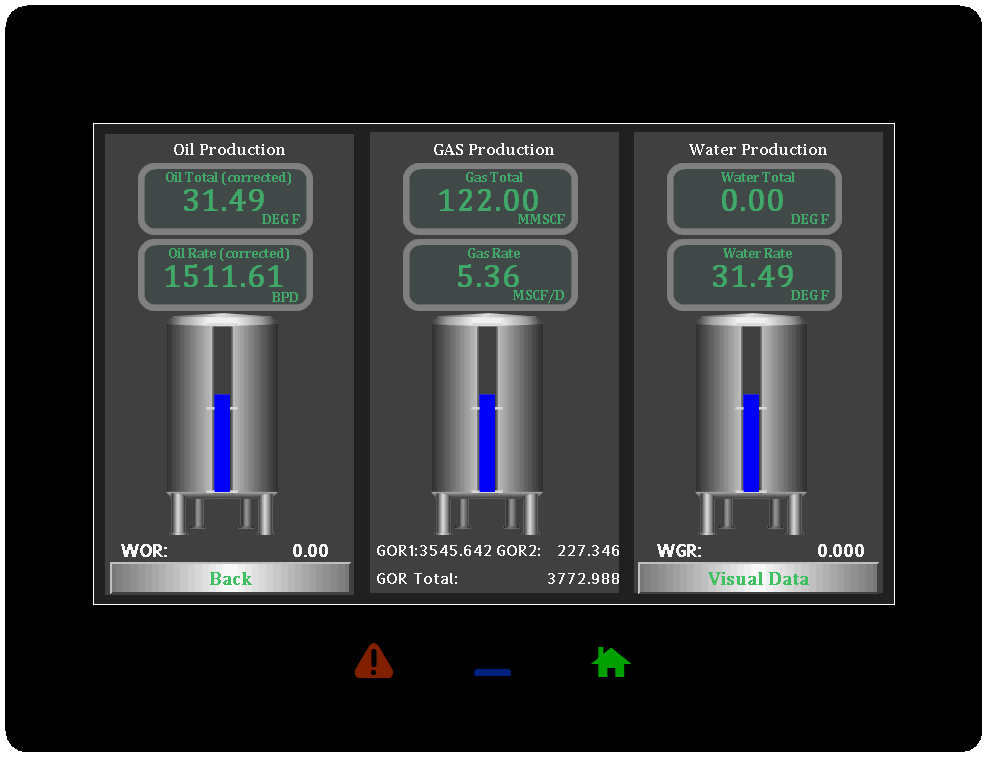Select the Water Rate value box
The width and height of the screenshot is (988, 758).
coord(754,275)
